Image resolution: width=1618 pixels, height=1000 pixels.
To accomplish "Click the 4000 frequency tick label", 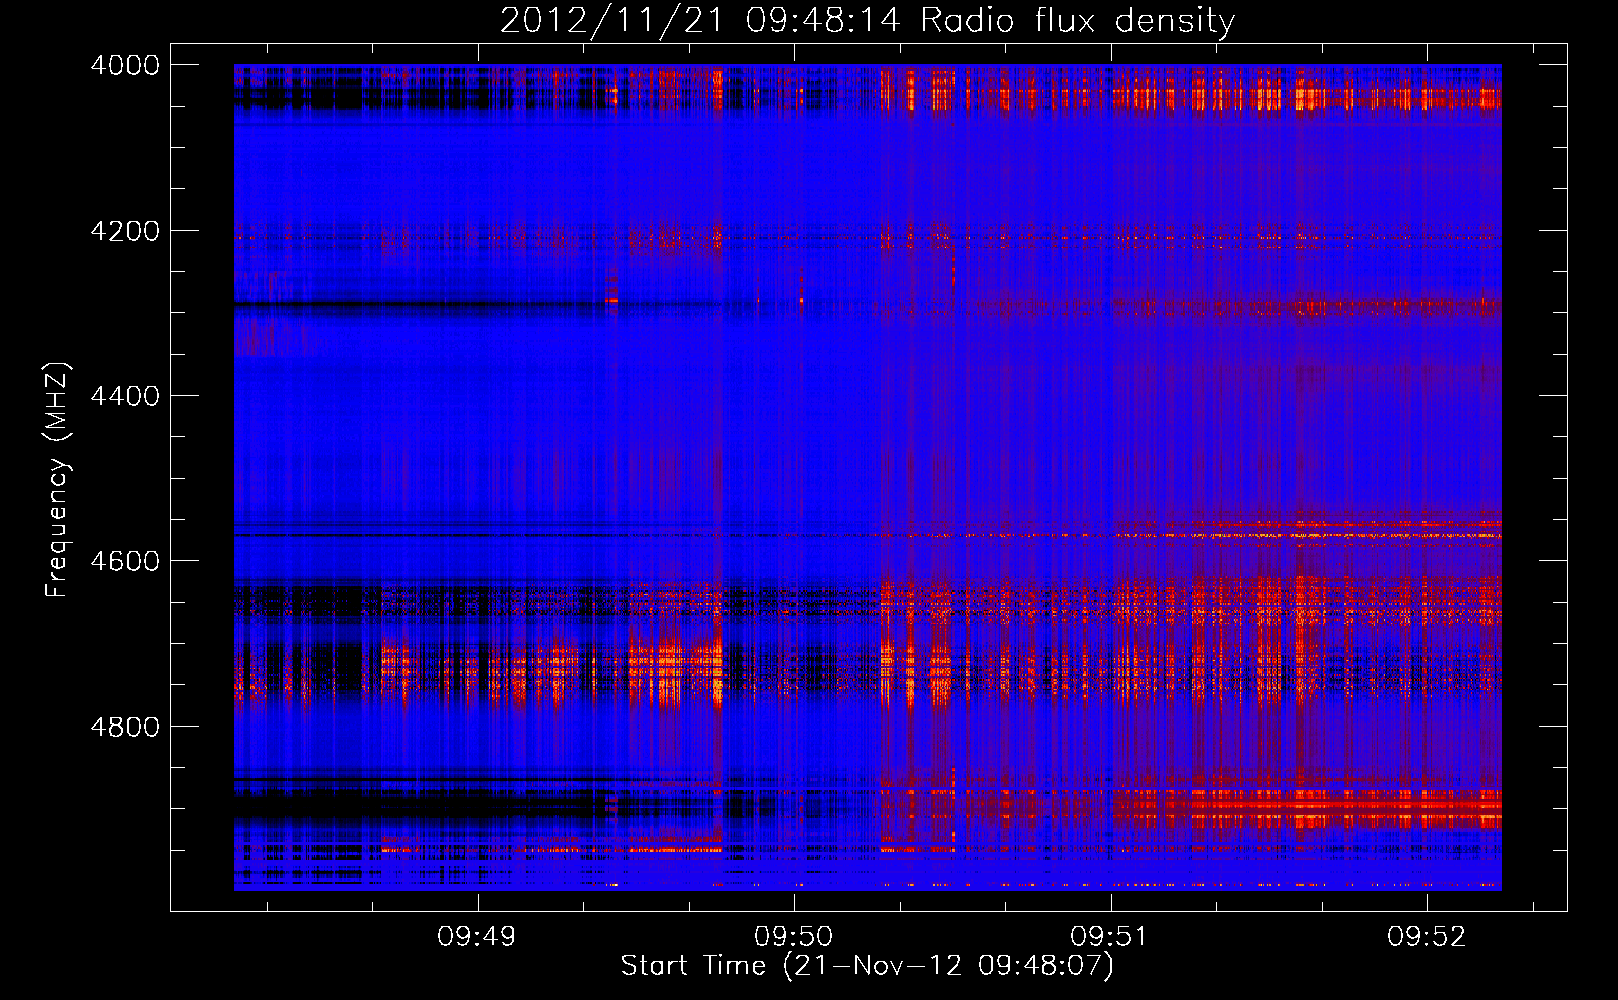I will [x=125, y=65].
